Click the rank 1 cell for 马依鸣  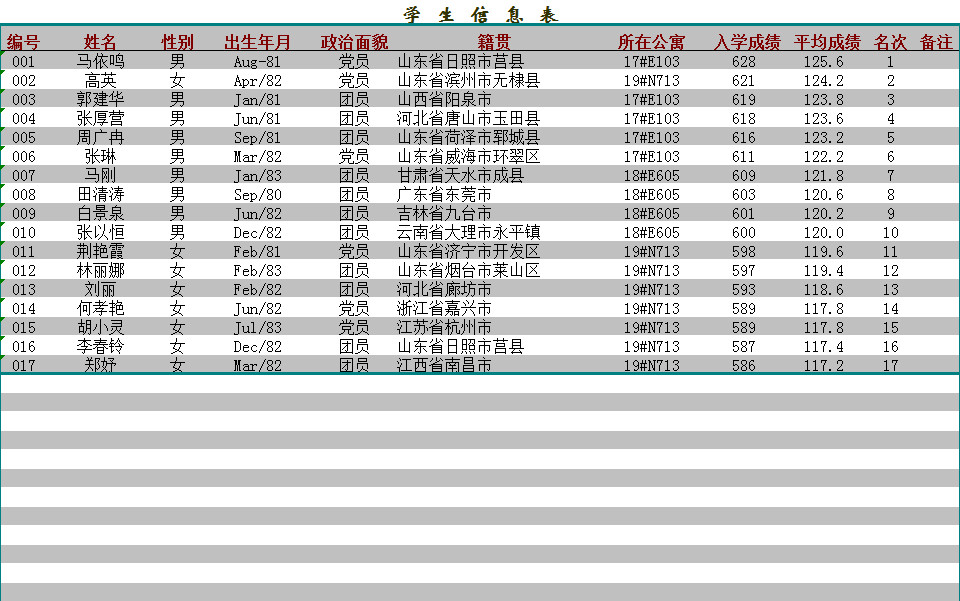point(893,61)
